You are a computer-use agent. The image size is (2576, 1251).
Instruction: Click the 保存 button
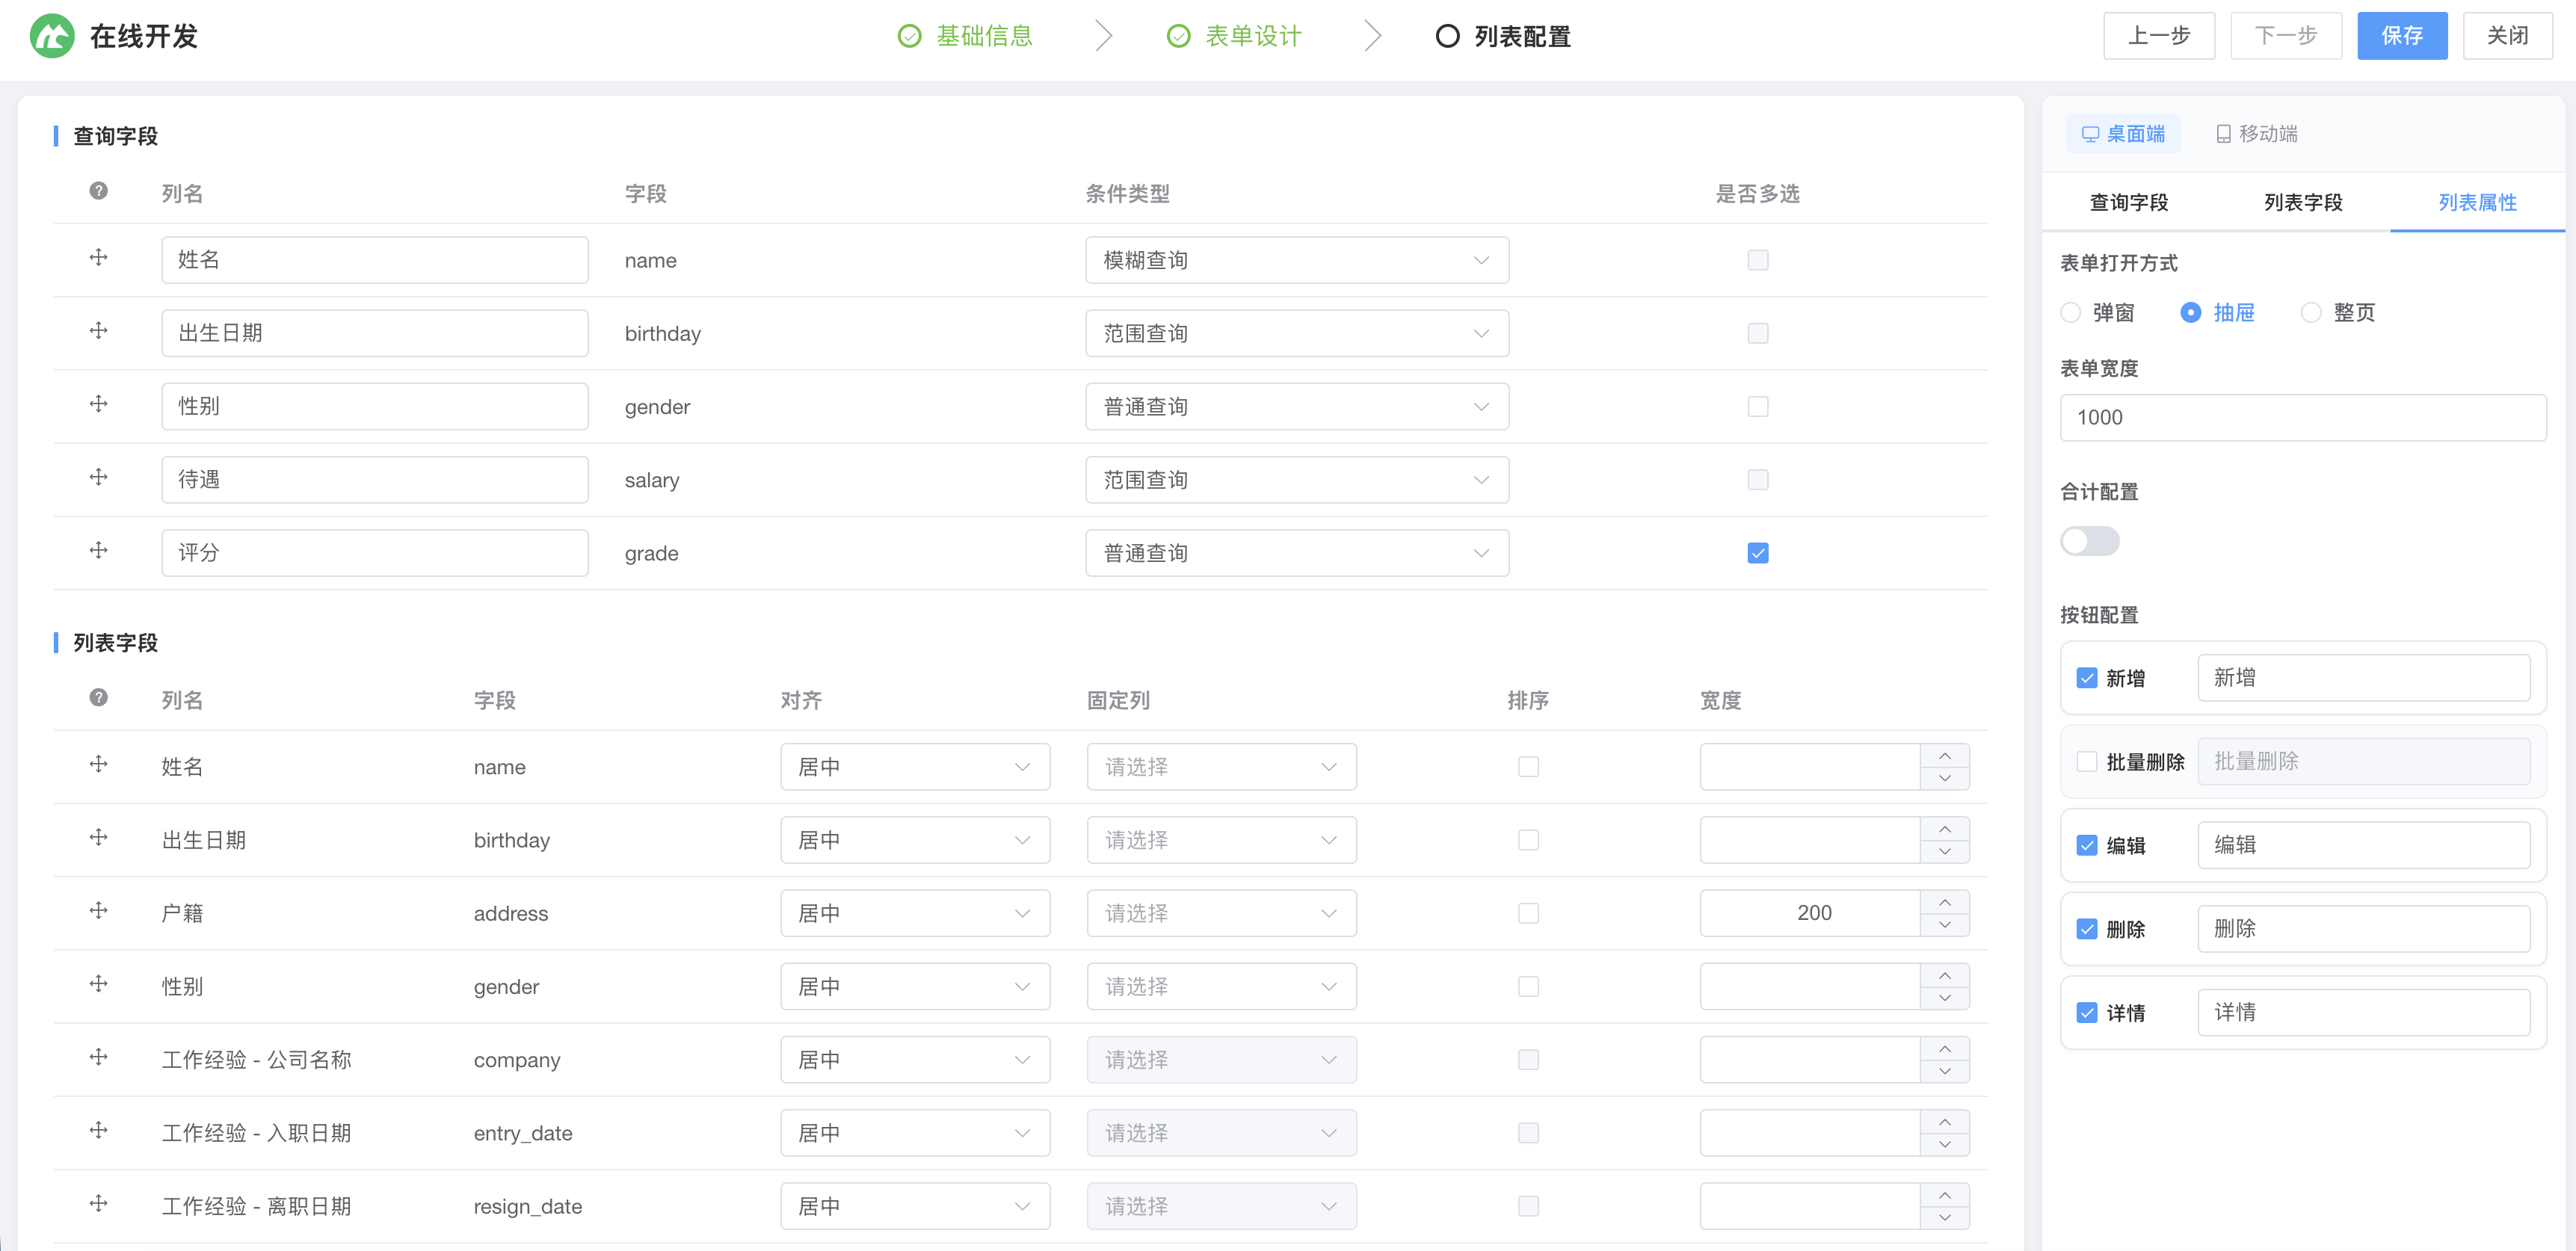[2401, 36]
